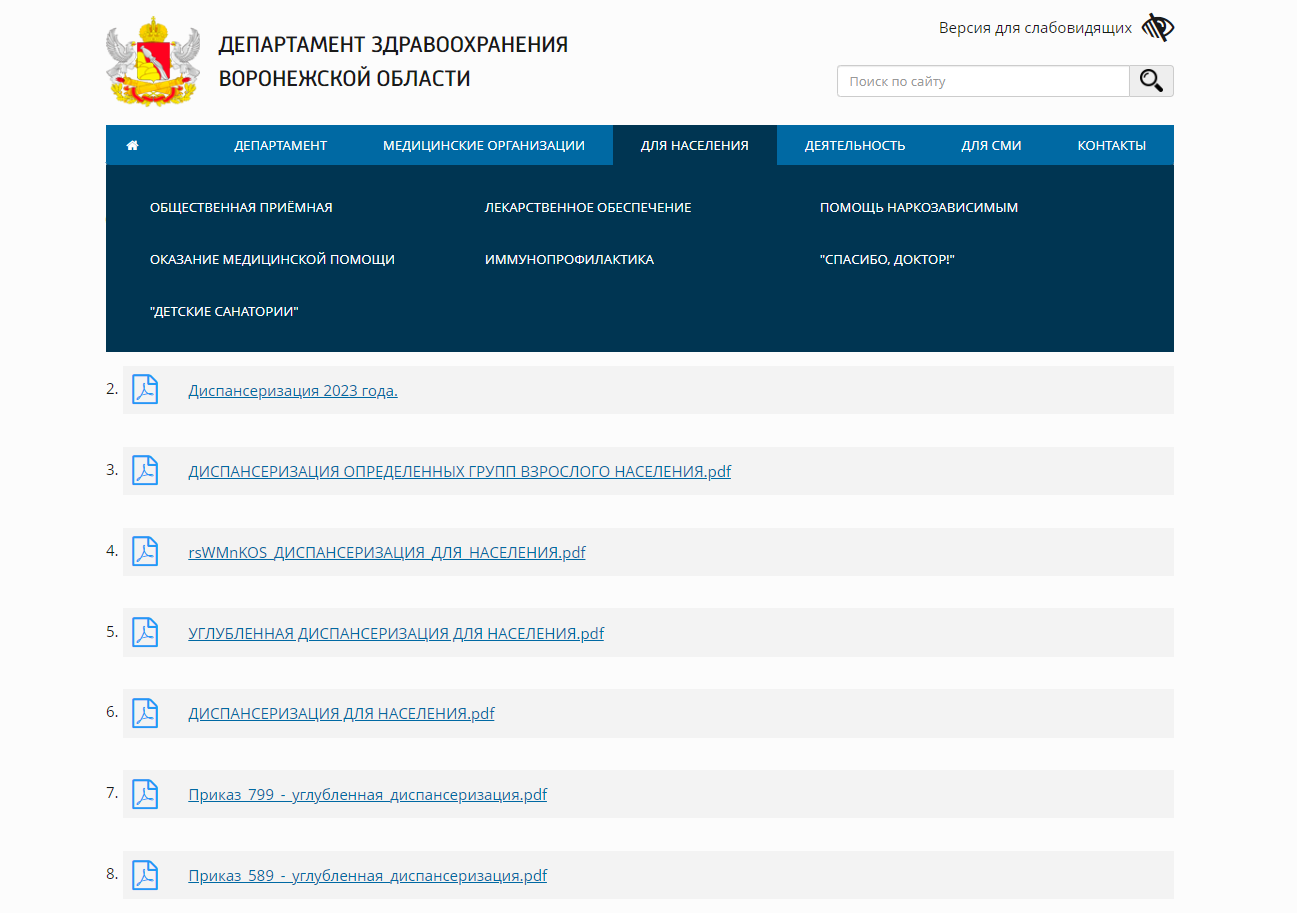Image resolution: width=1297 pixels, height=913 pixels.
Task: Click PDF icon for rsWMnKOS file
Action: tap(146, 552)
